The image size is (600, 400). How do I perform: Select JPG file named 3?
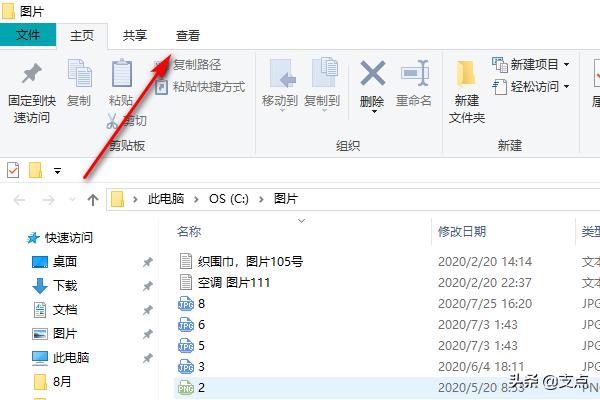pyautogui.click(x=201, y=367)
